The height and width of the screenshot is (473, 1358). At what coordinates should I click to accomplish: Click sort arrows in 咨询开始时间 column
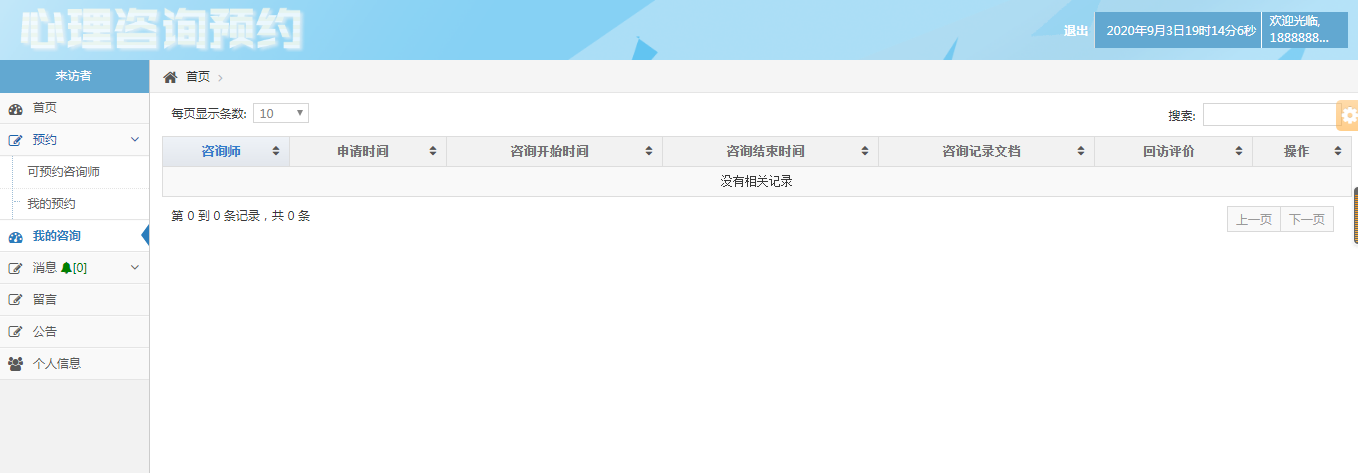pos(649,151)
